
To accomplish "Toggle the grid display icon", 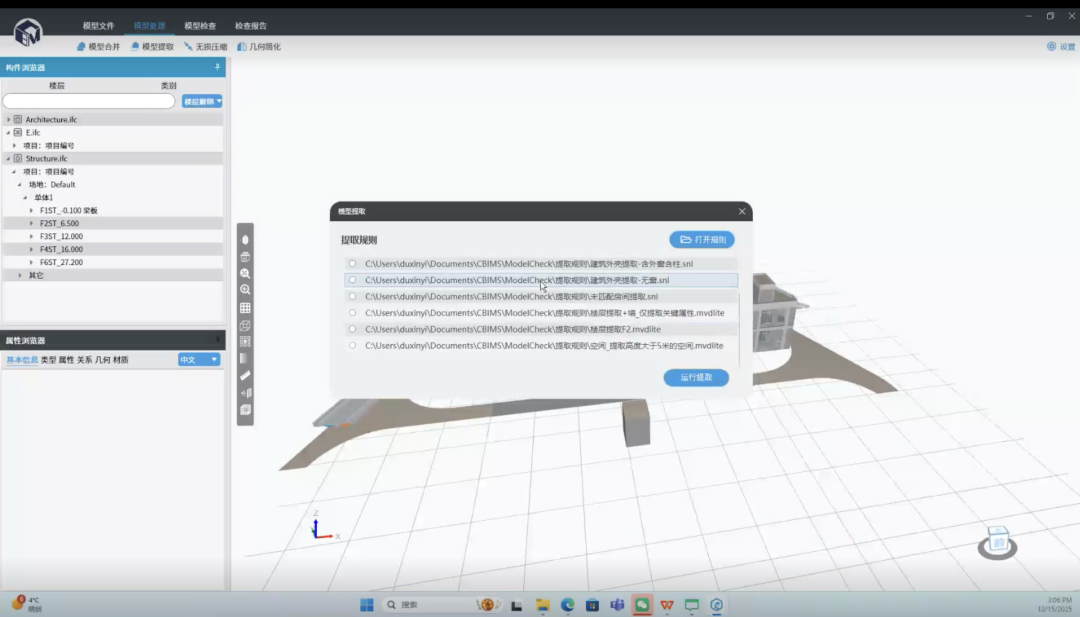I will coord(245,308).
